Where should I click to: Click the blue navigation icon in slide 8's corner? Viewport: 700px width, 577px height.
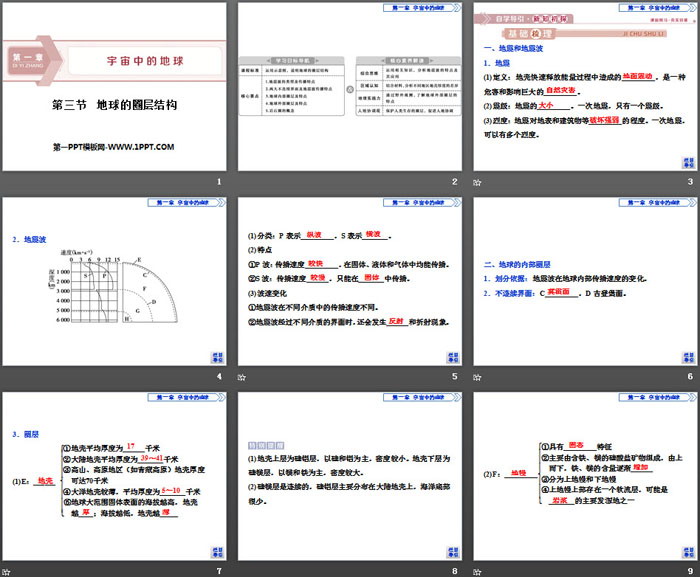(453, 552)
